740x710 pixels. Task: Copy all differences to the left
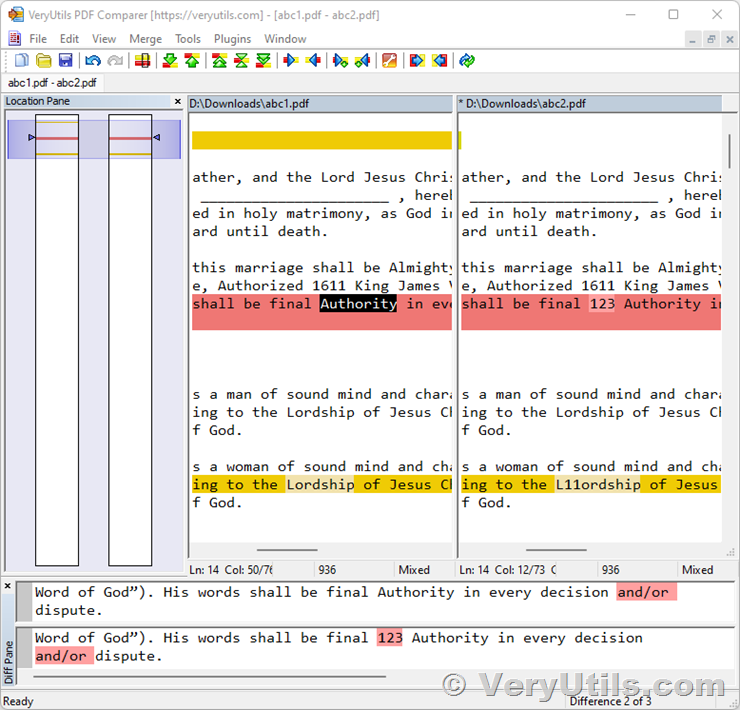[x=439, y=60]
